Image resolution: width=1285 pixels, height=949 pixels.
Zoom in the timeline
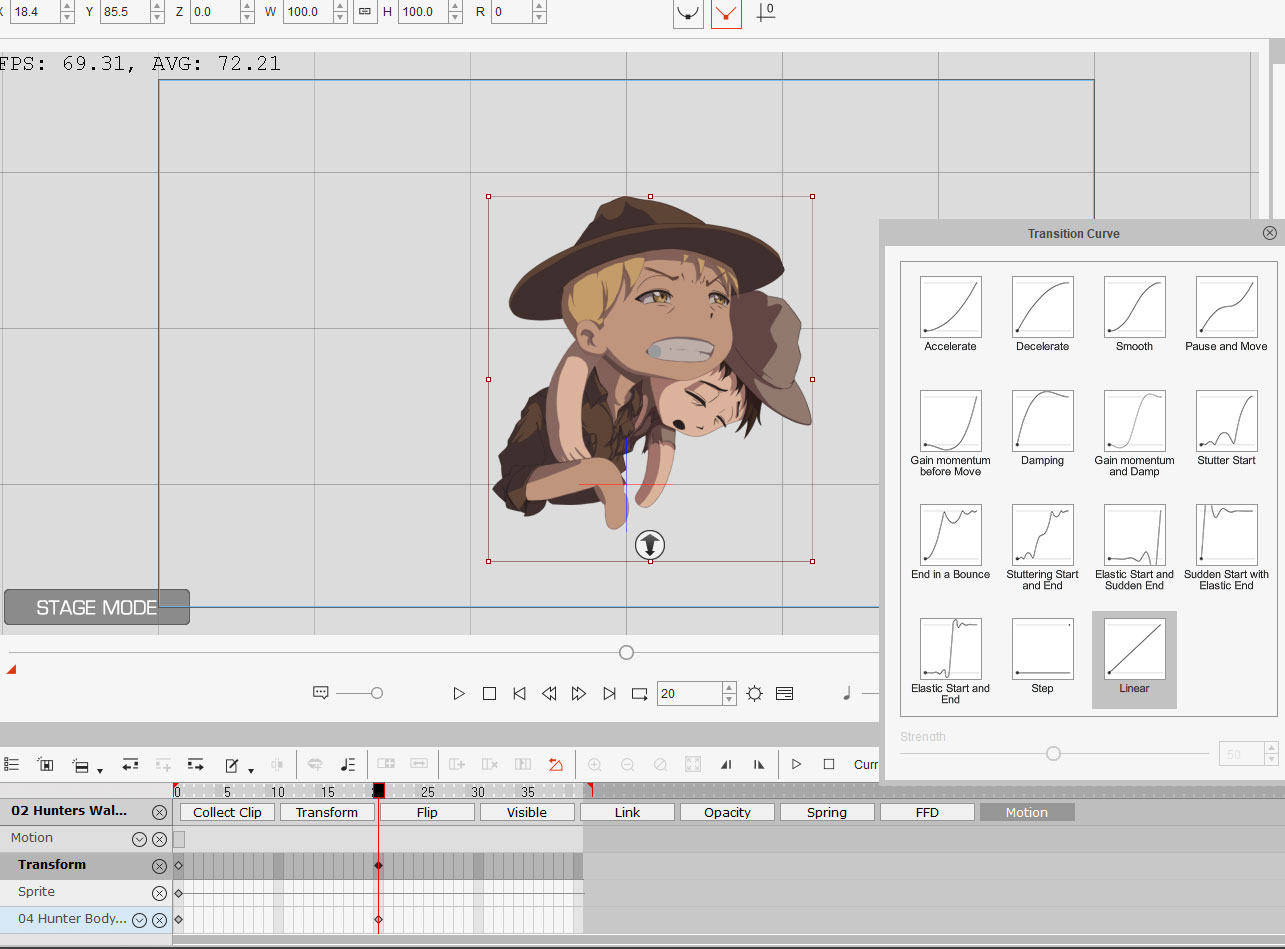pyautogui.click(x=594, y=765)
